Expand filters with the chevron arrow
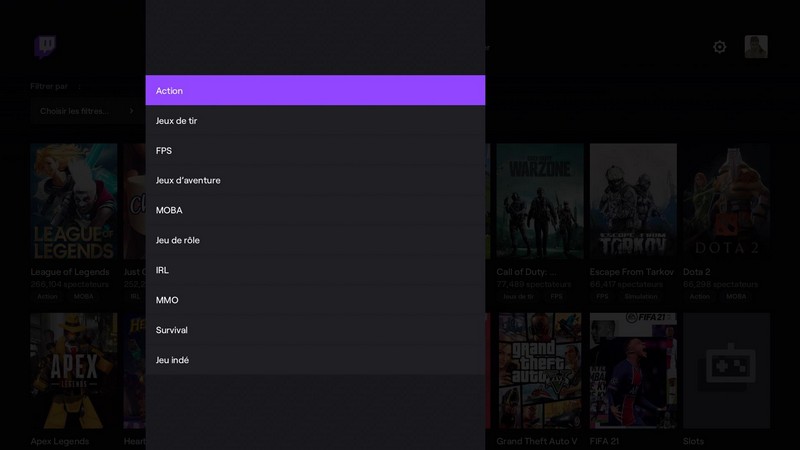800x450 pixels. (x=132, y=111)
